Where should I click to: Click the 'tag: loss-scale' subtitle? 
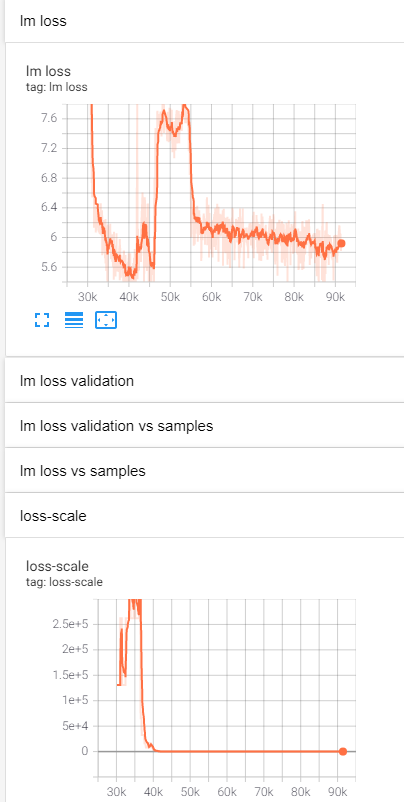point(64,582)
